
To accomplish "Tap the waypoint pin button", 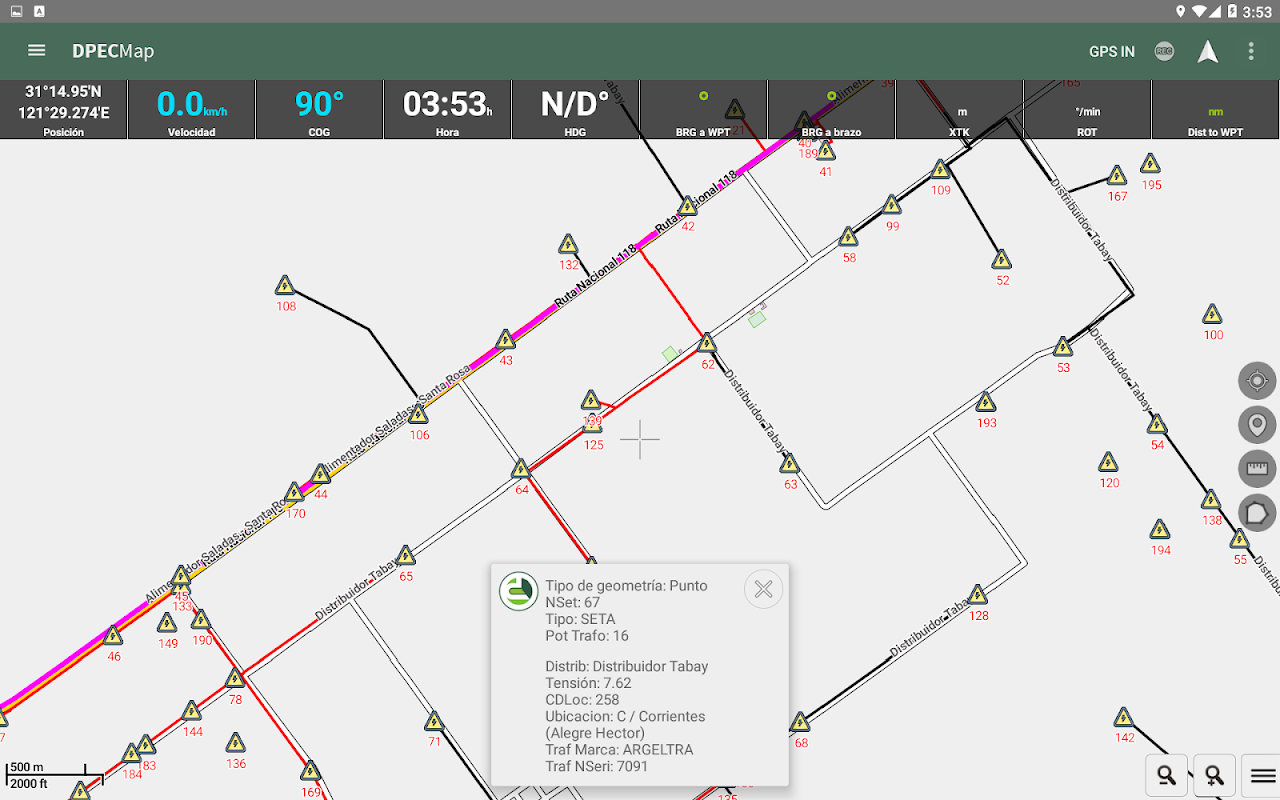I will (x=1257, y=425).
